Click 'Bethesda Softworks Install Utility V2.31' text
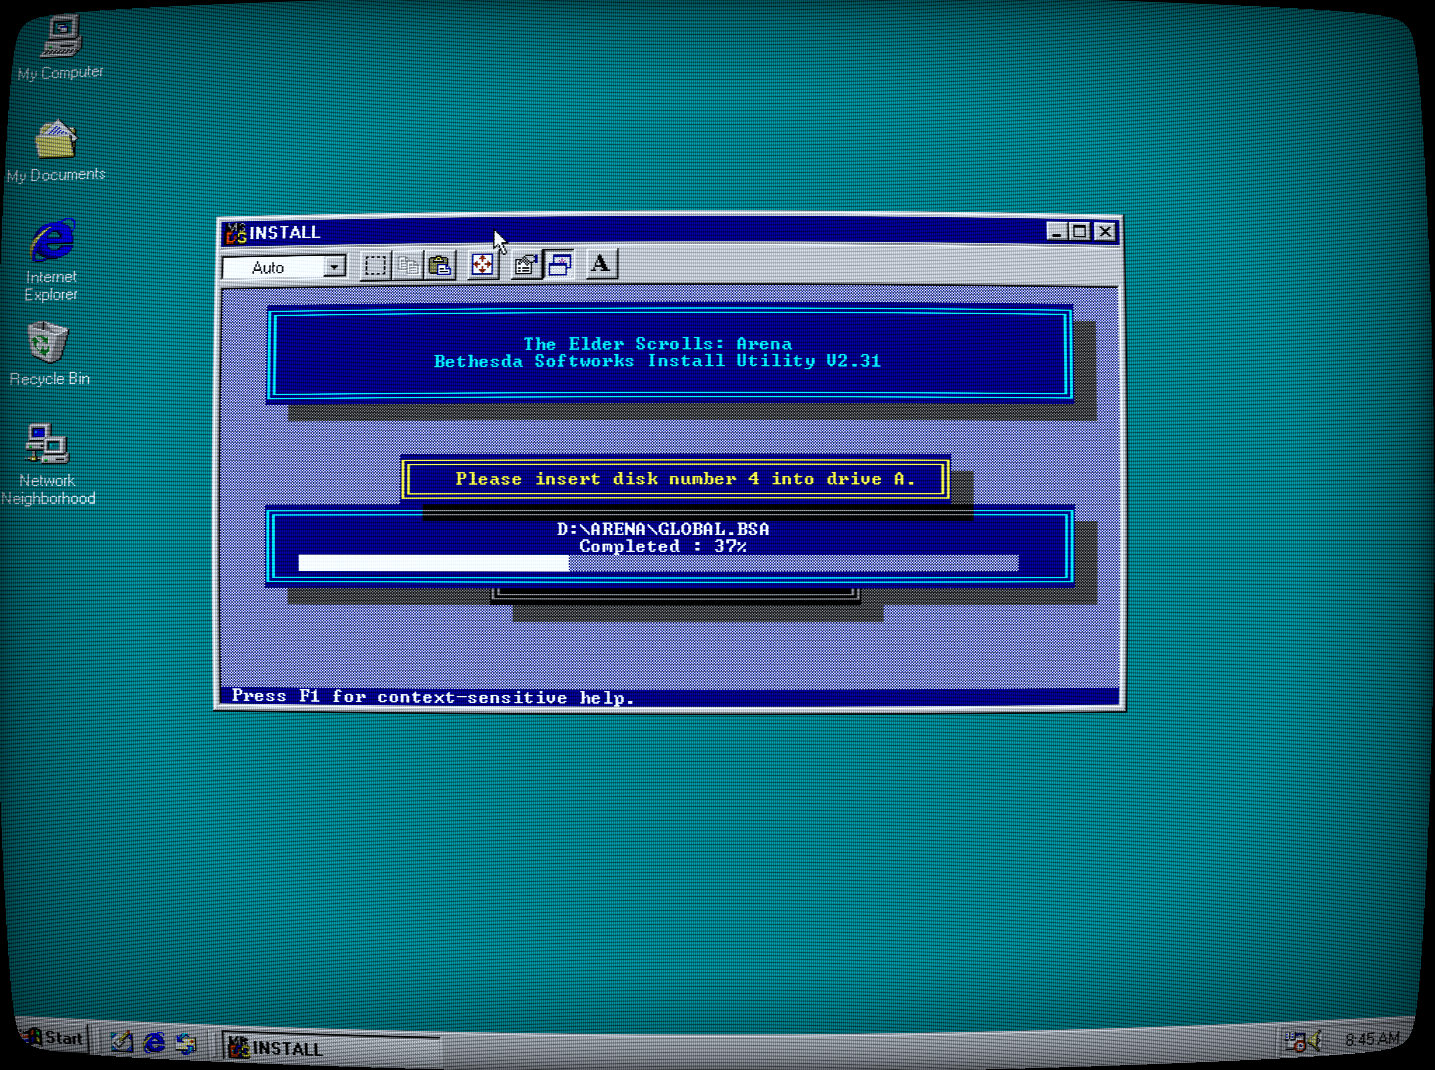The height and width of the screenshot is (1070, 1435). pyautogui.click(x=657, y=361)
